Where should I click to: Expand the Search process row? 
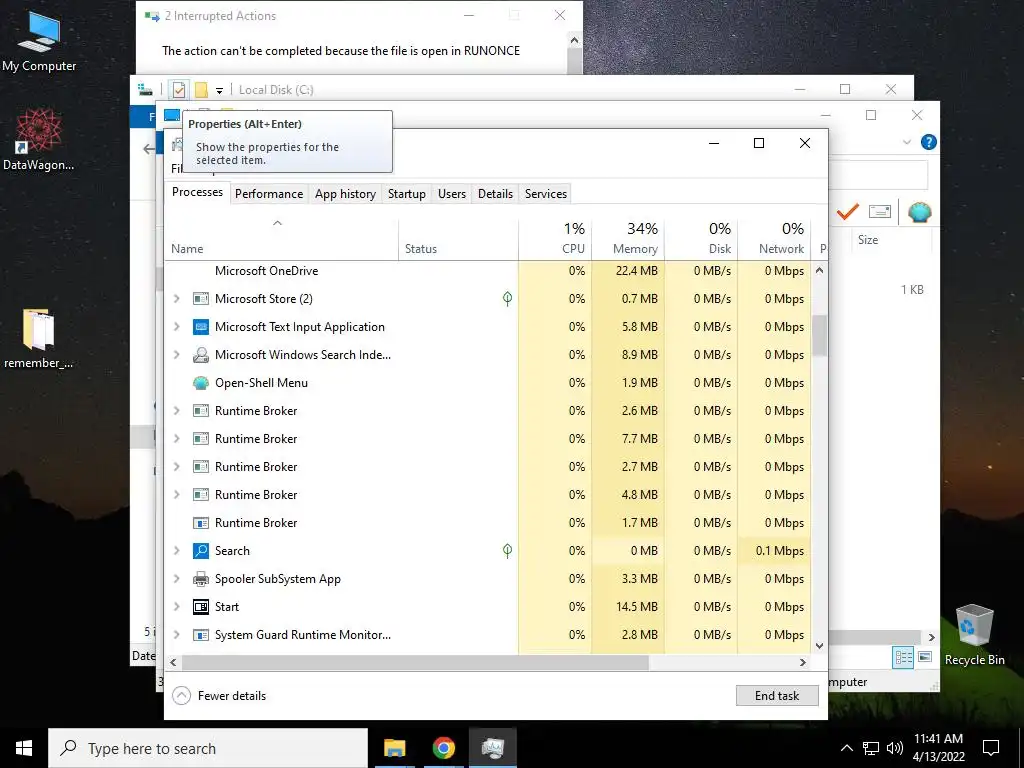176,551
